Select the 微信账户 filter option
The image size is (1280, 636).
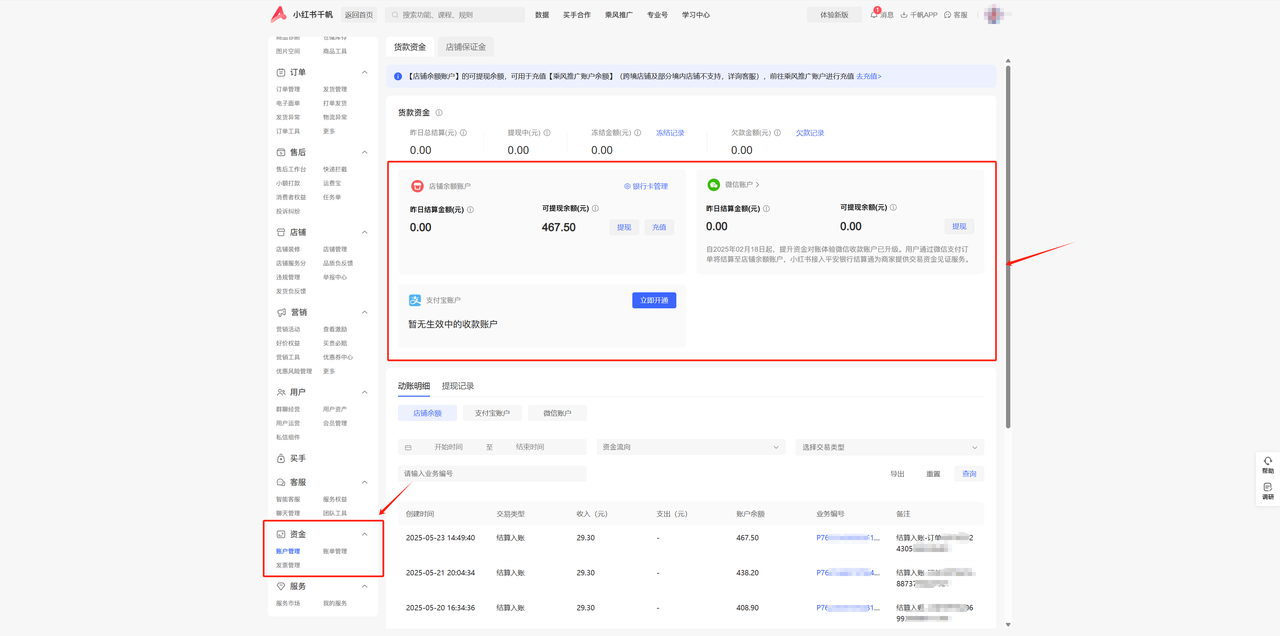(x=557, y=413)
